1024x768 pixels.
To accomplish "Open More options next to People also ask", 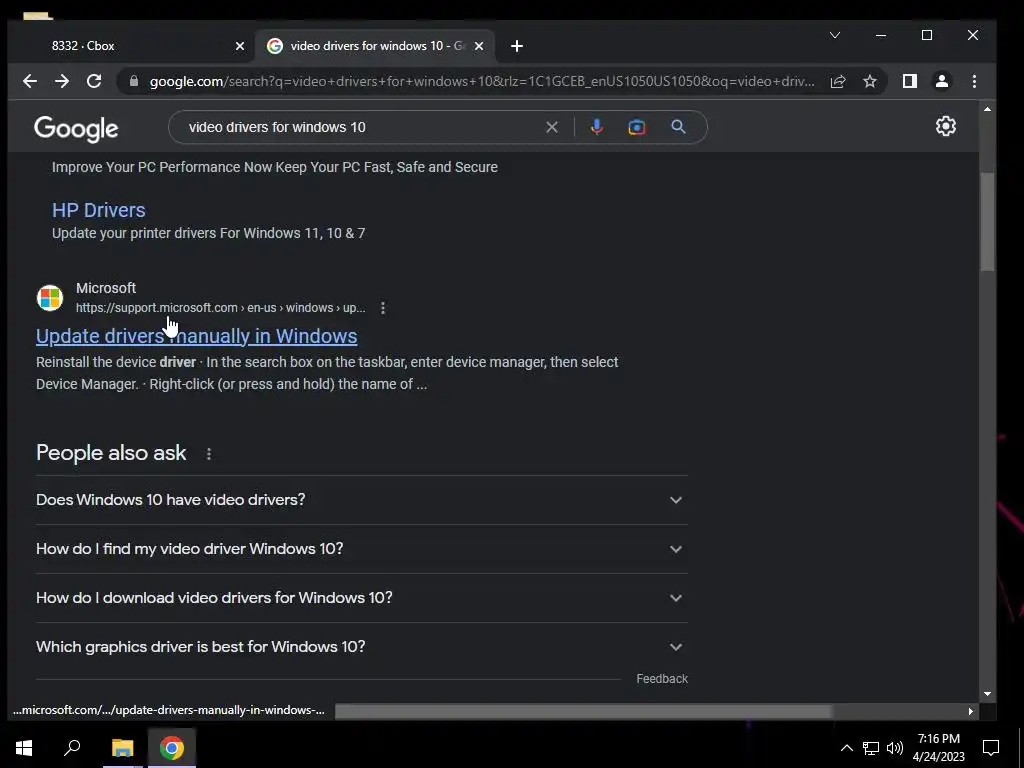I will [x=209, y=453].
